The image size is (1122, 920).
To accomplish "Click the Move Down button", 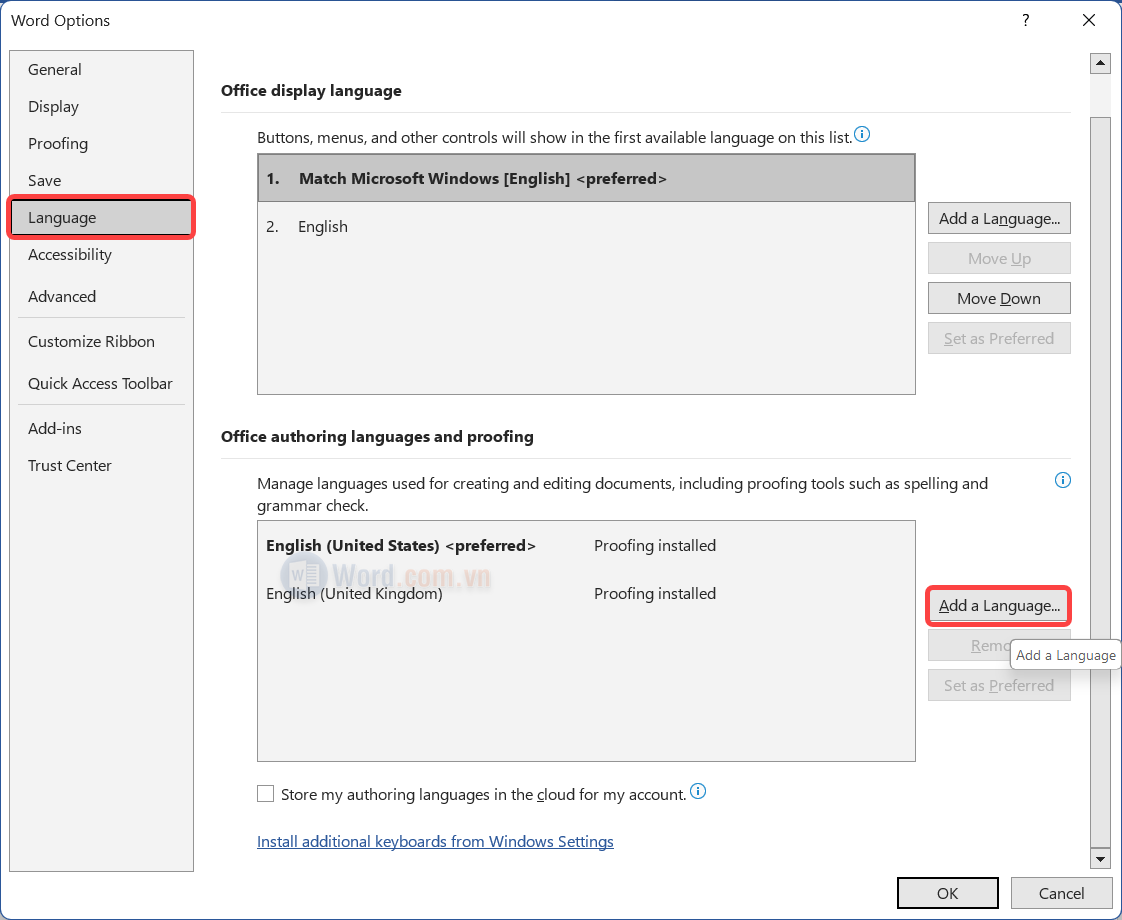I will (x=999, y=298).
